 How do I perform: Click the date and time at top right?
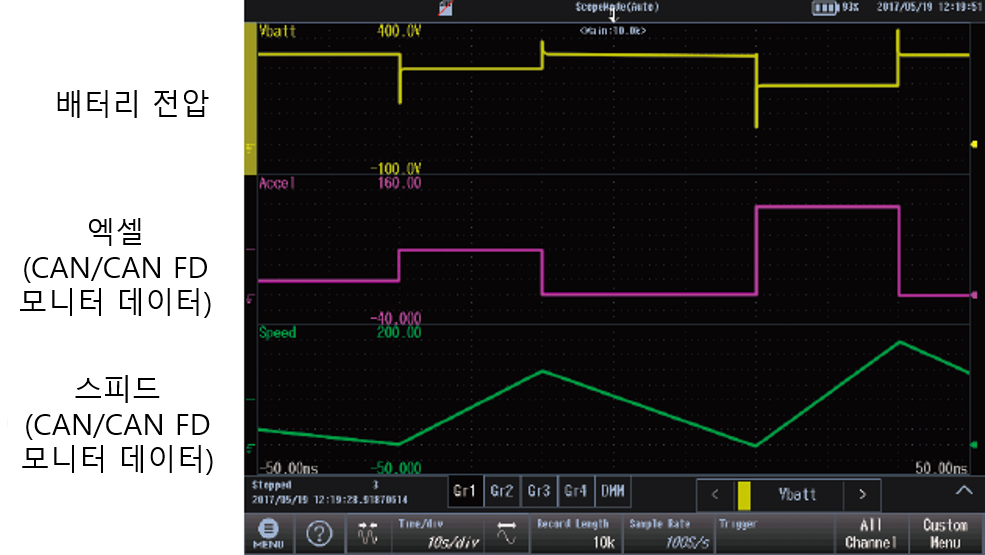pos(929,7)
